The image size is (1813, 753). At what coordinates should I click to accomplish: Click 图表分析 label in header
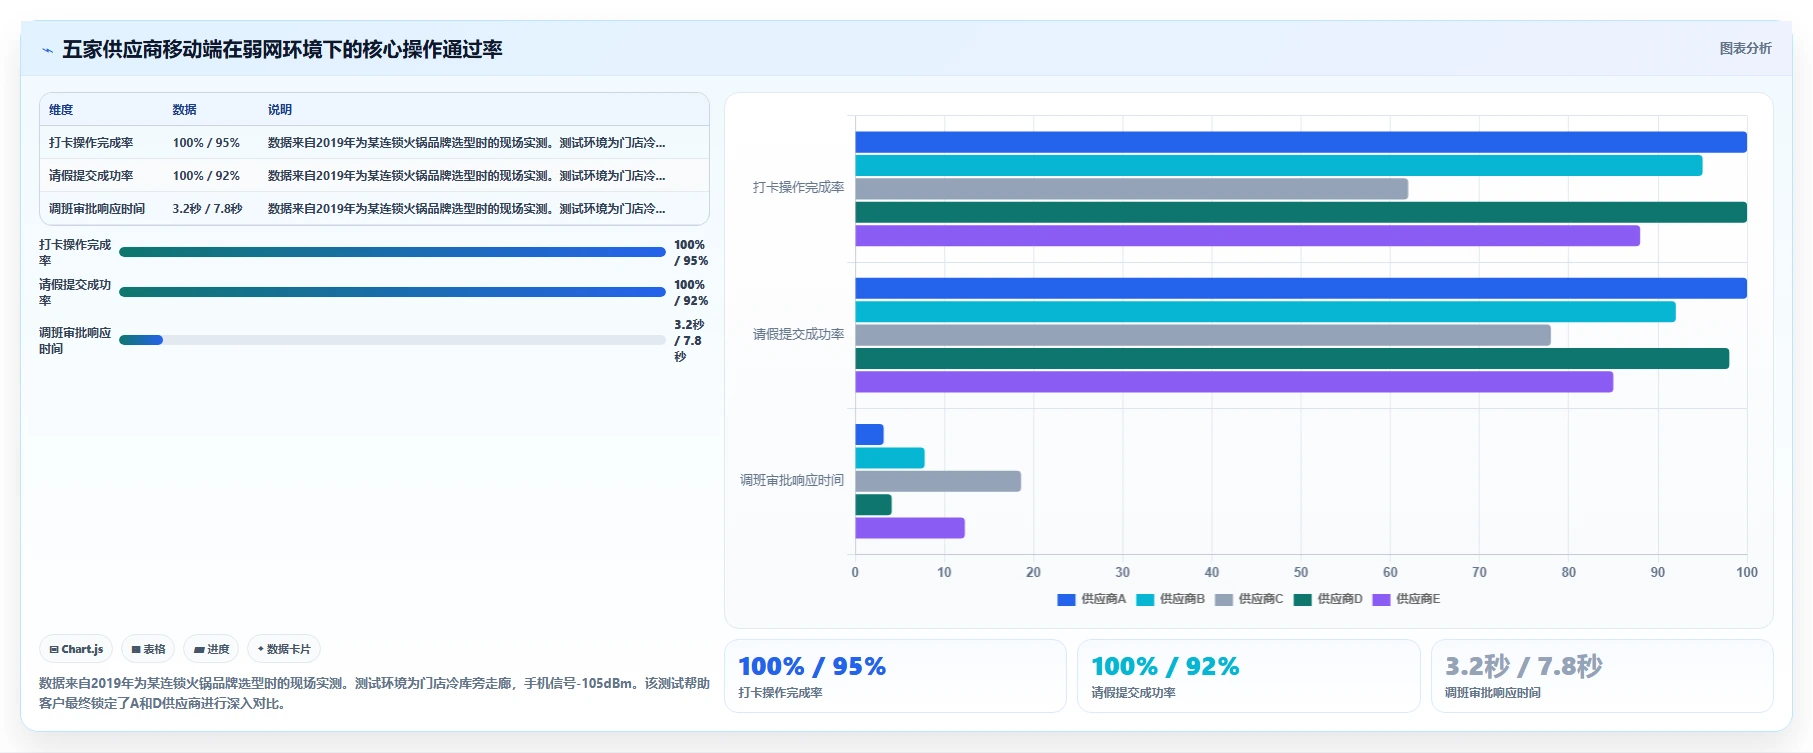pyautogui.click(x=1745, y=48)
